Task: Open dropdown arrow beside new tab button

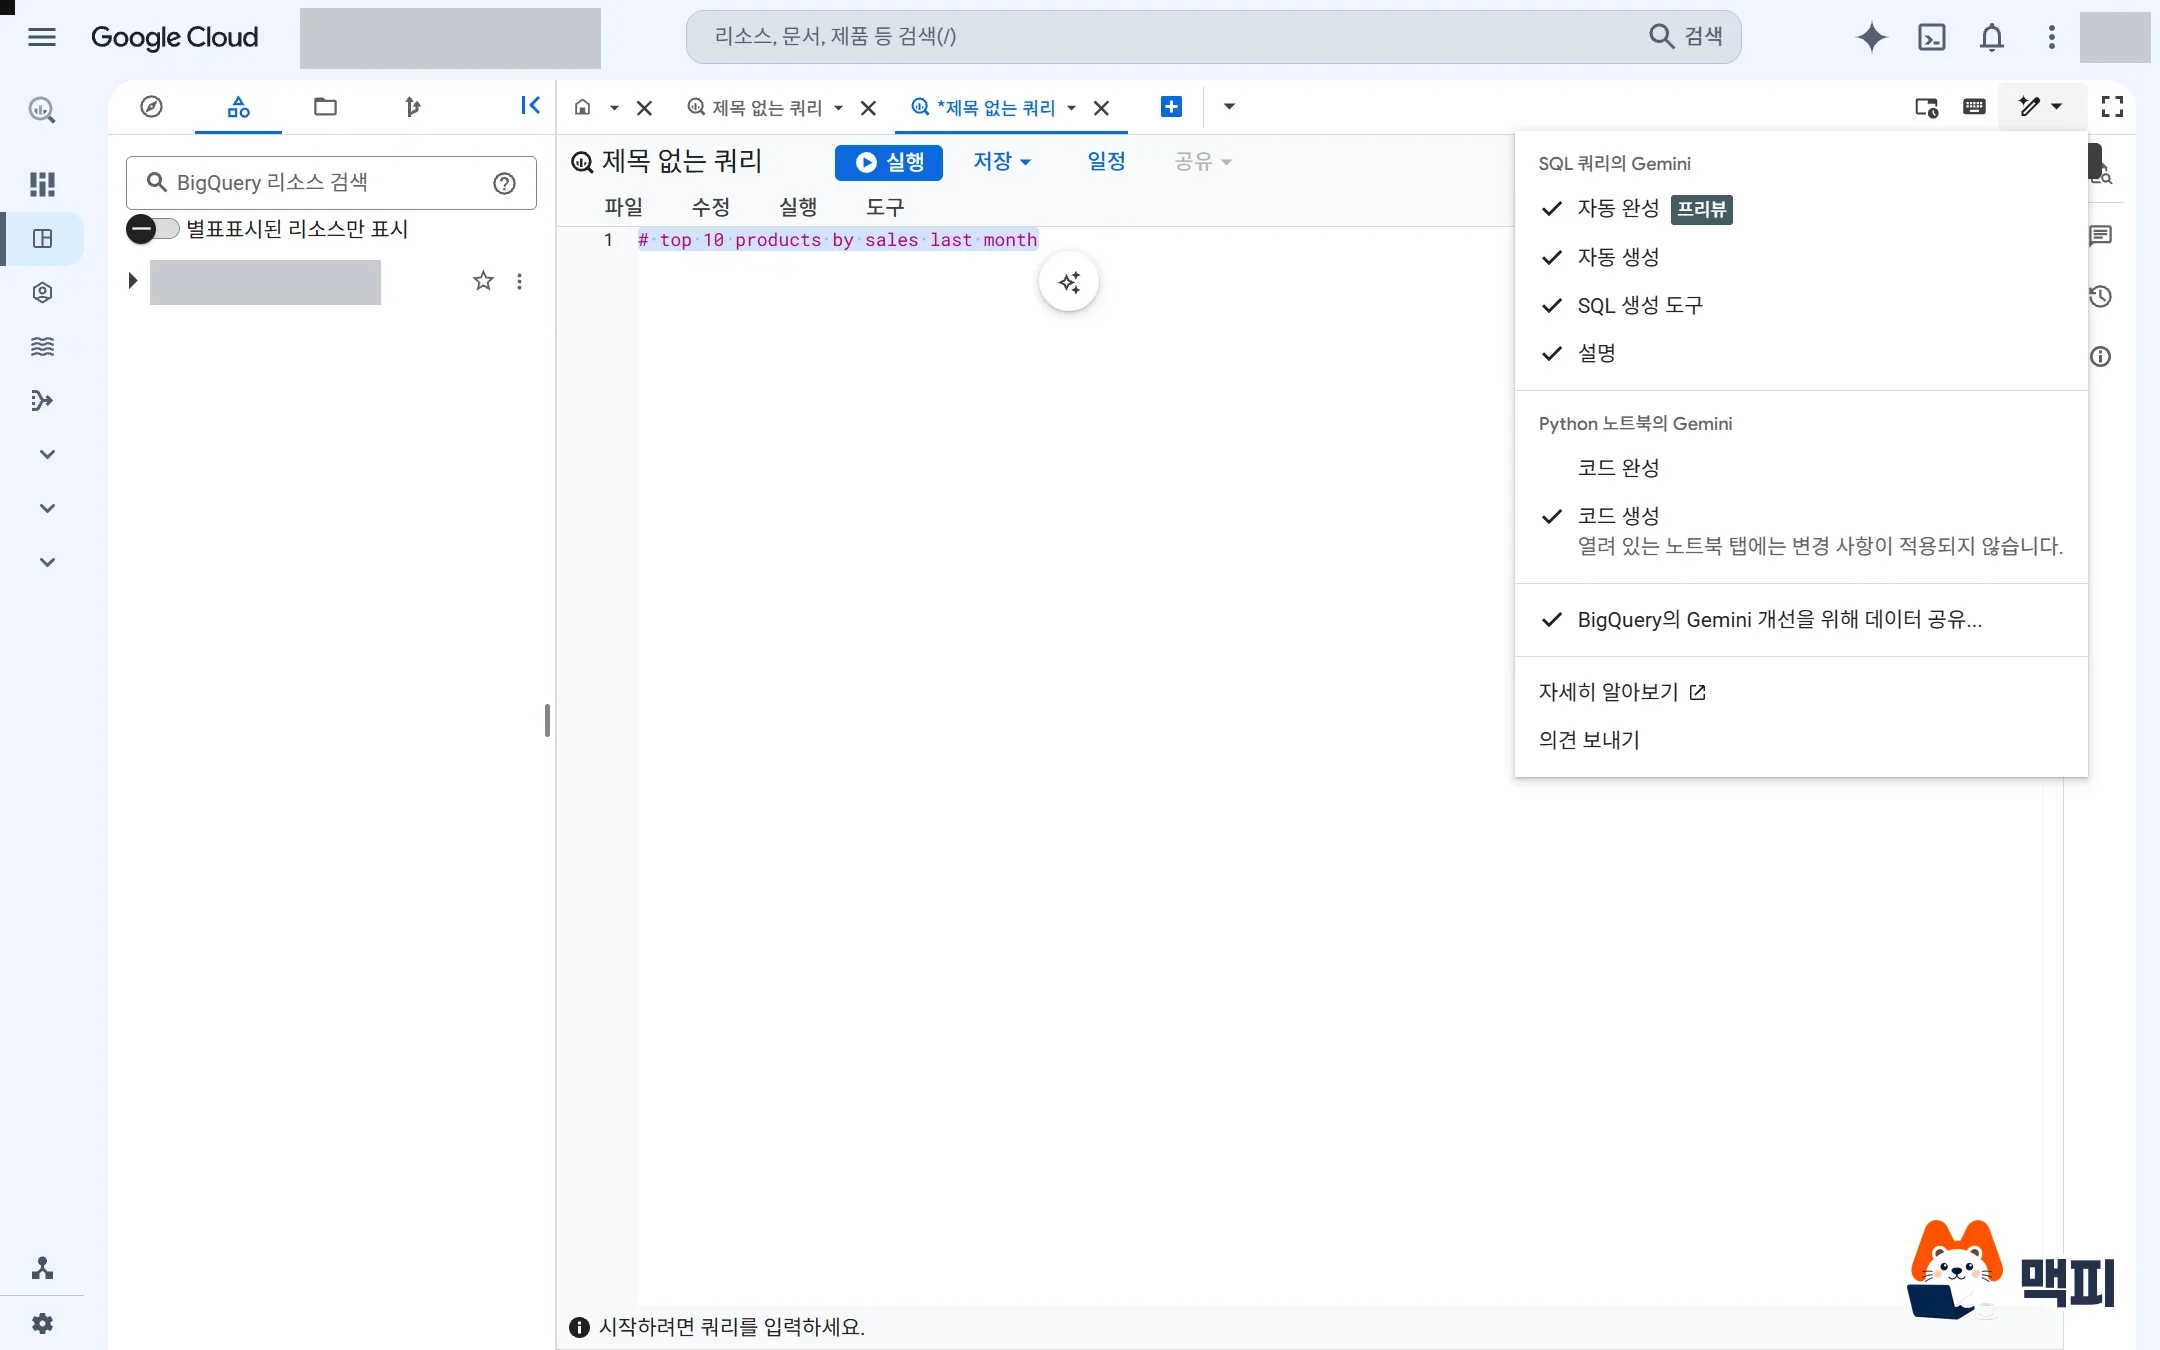Action: (1229, 107)
